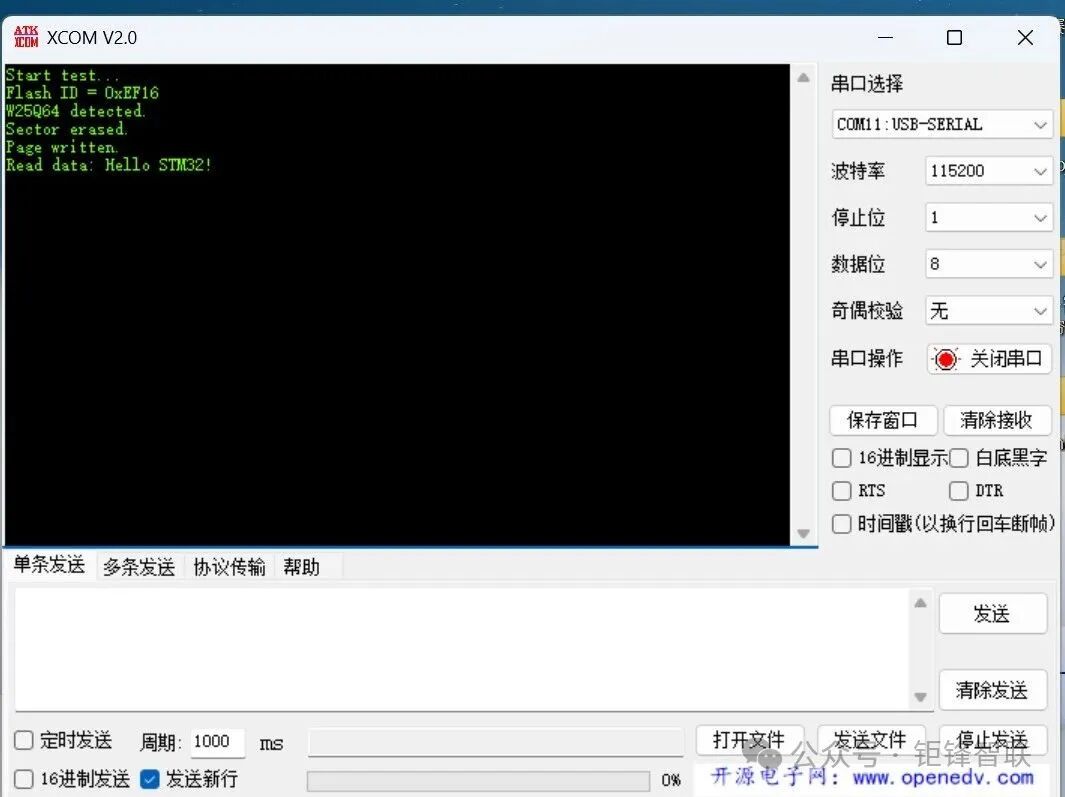Click the 保存窗口 button
1065x797 pixels.
click(x=883, y=420)
